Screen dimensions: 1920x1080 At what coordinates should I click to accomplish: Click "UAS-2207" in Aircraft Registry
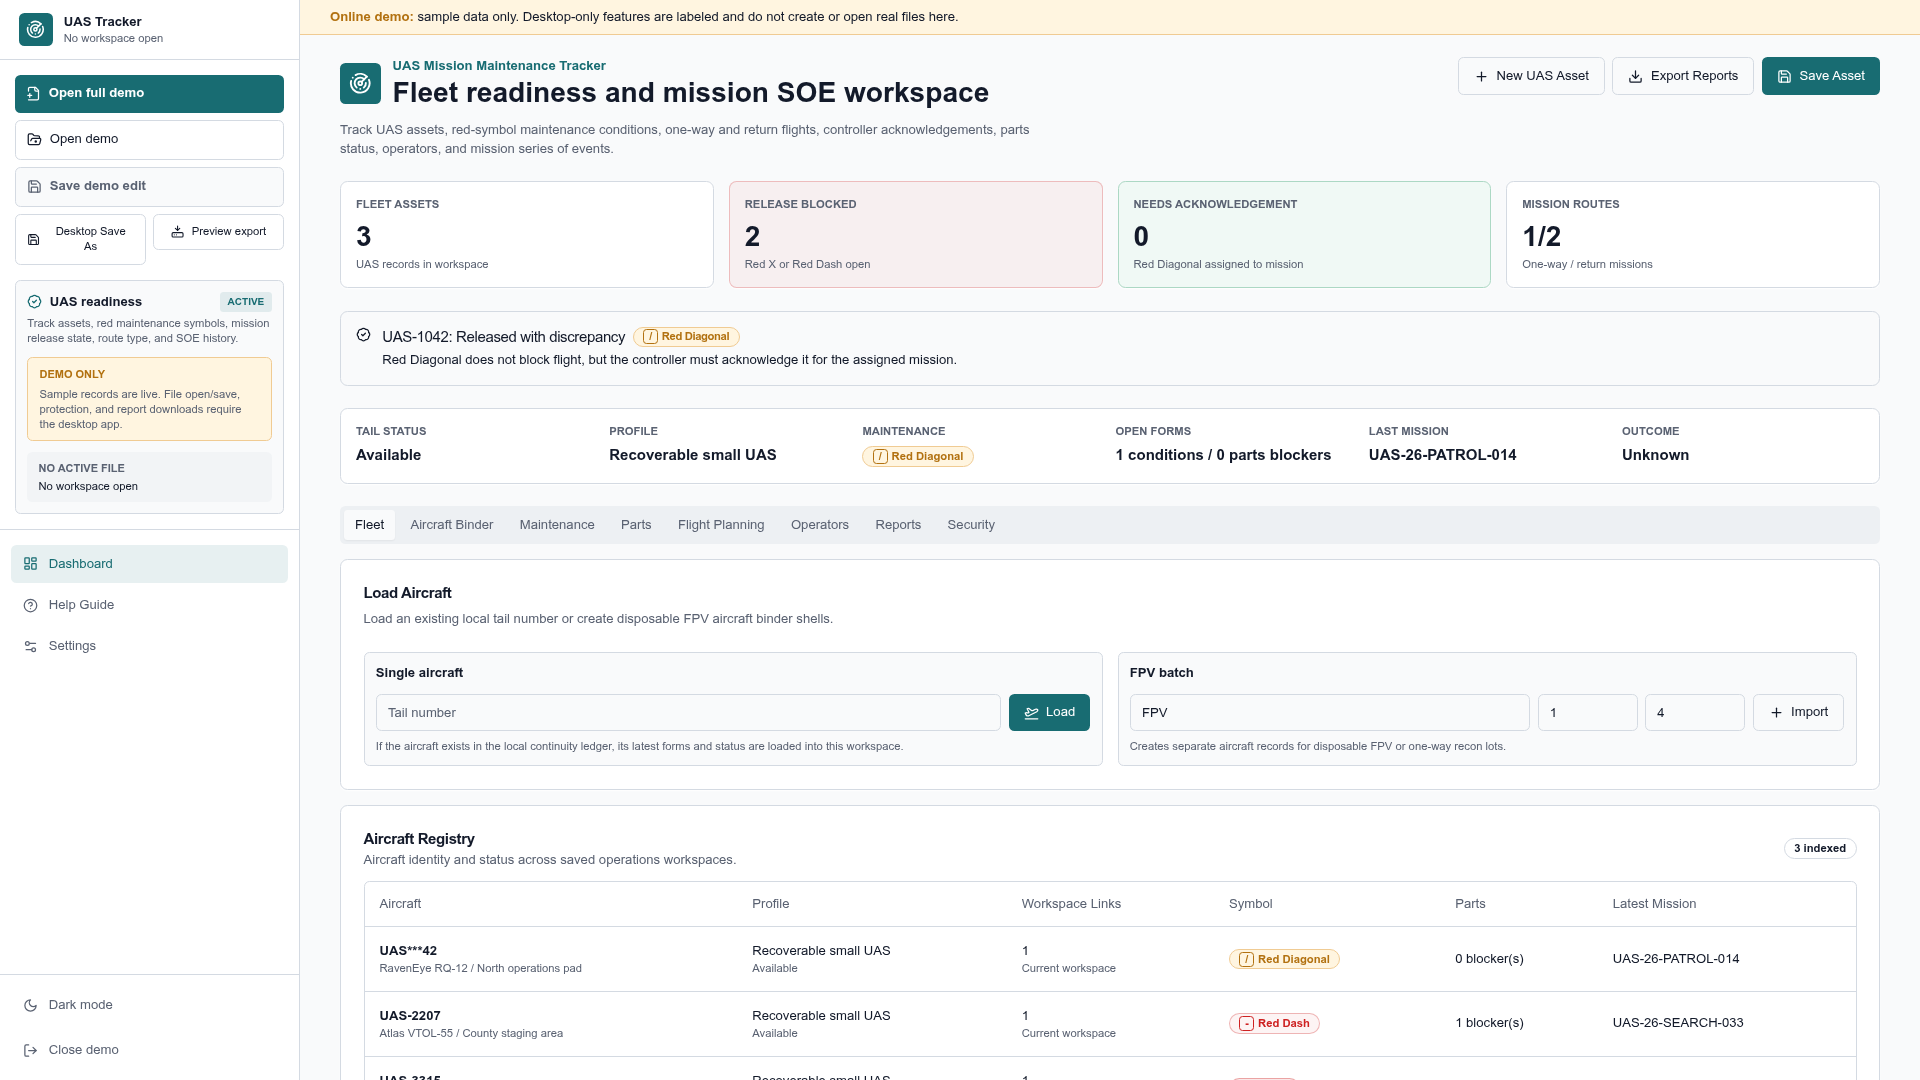coord(410,1016)
